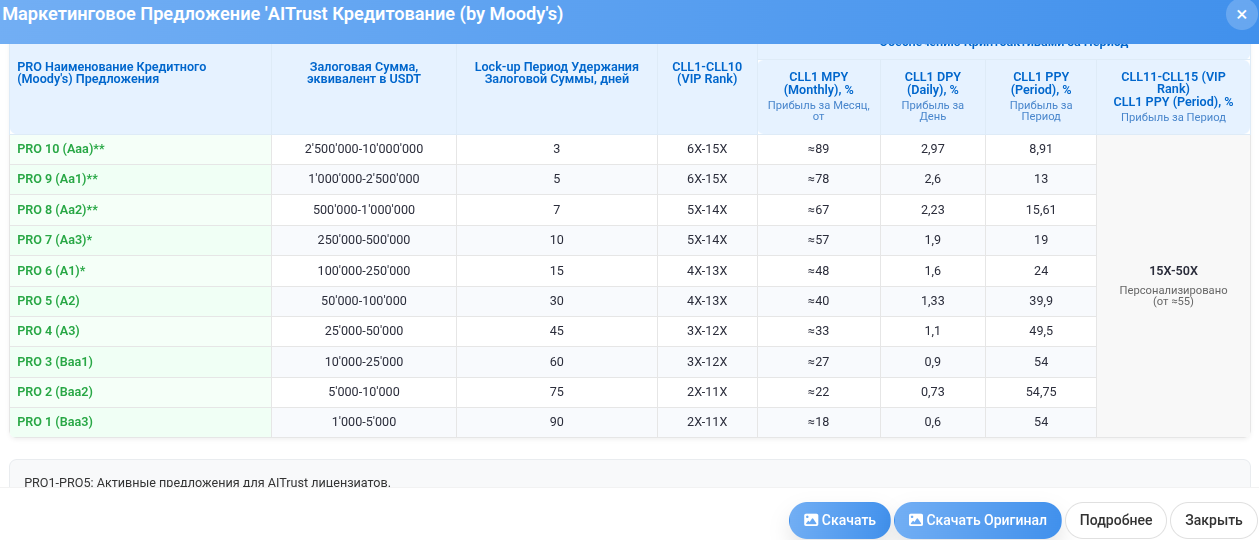The height and width of the screenshot is (540, 1259).
Task: Select the row label PRO 1 (Baa3)
Action: [55, 422]
